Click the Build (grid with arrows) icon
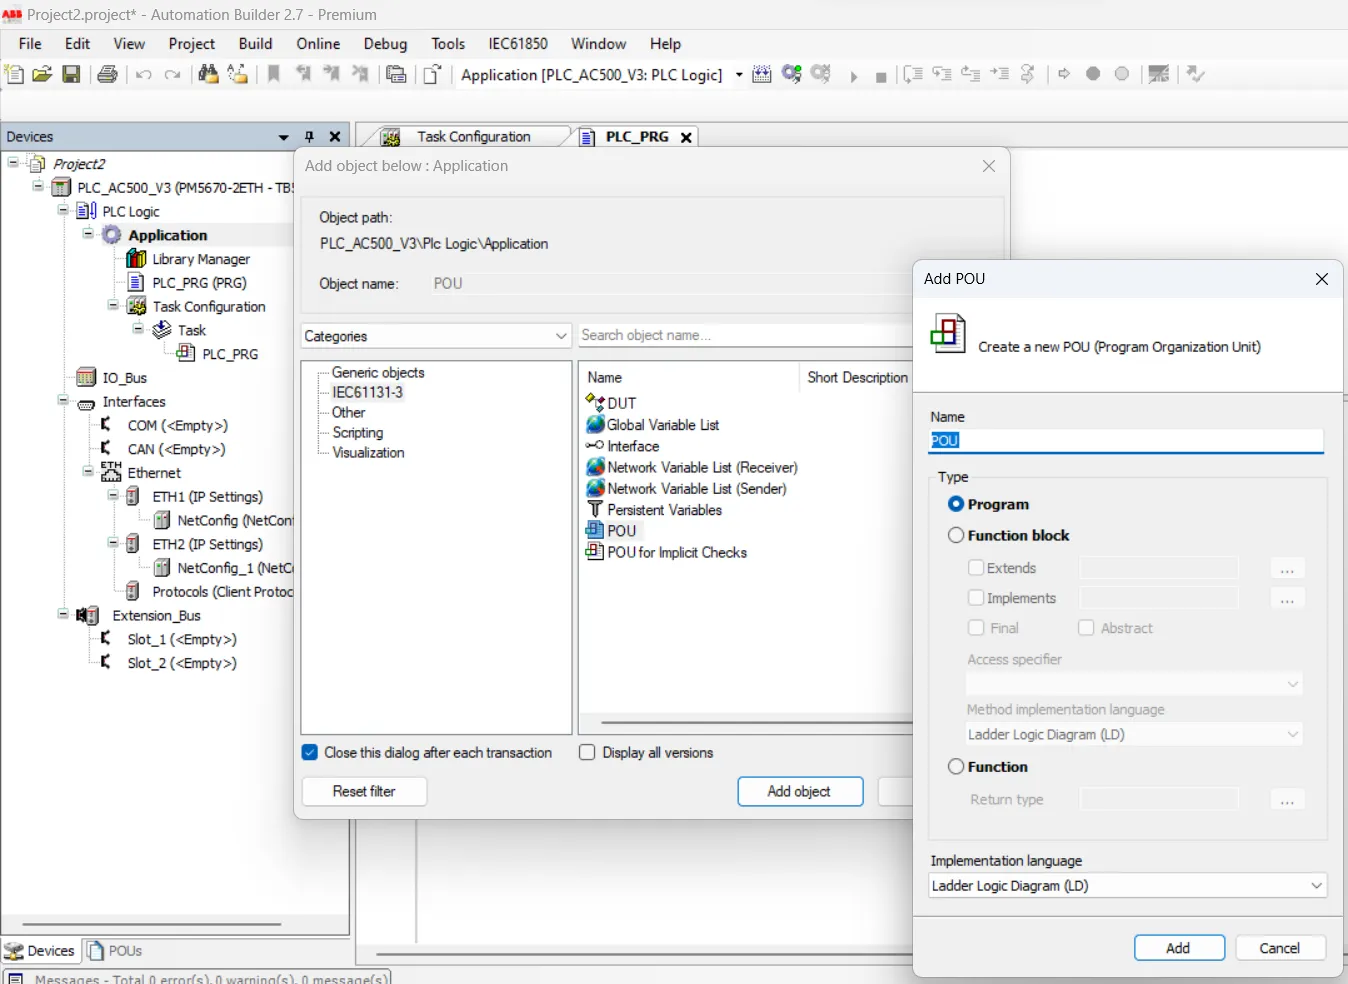Screen dimensions: 1348x984 click(762, 74)
